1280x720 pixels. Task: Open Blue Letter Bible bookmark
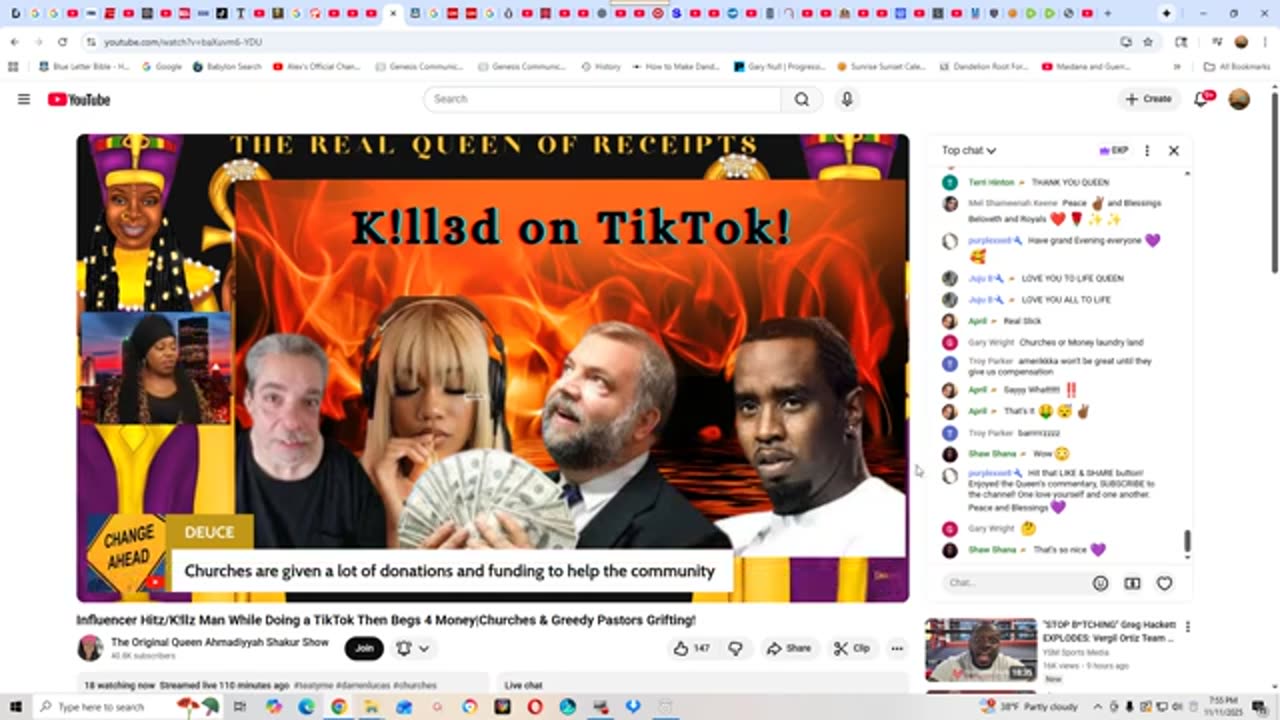(x=84, y=66)
